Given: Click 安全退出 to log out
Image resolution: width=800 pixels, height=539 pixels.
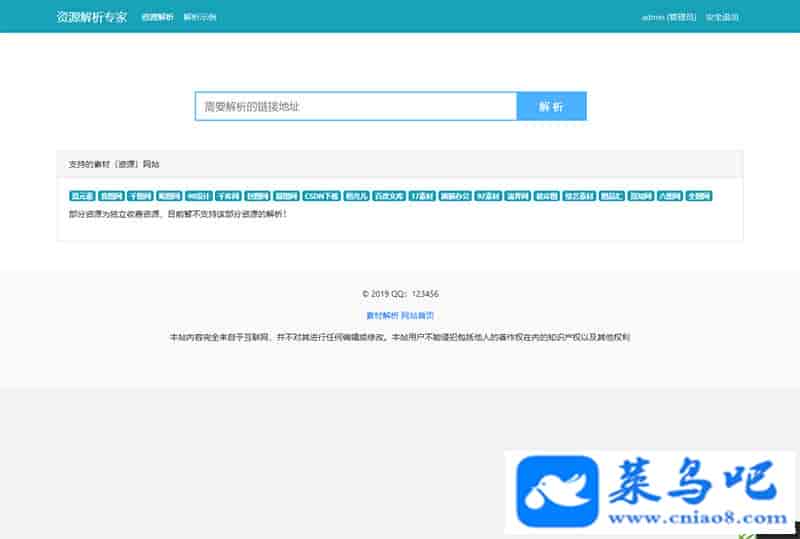Looking at the screenshot, I should pos(722,17).
